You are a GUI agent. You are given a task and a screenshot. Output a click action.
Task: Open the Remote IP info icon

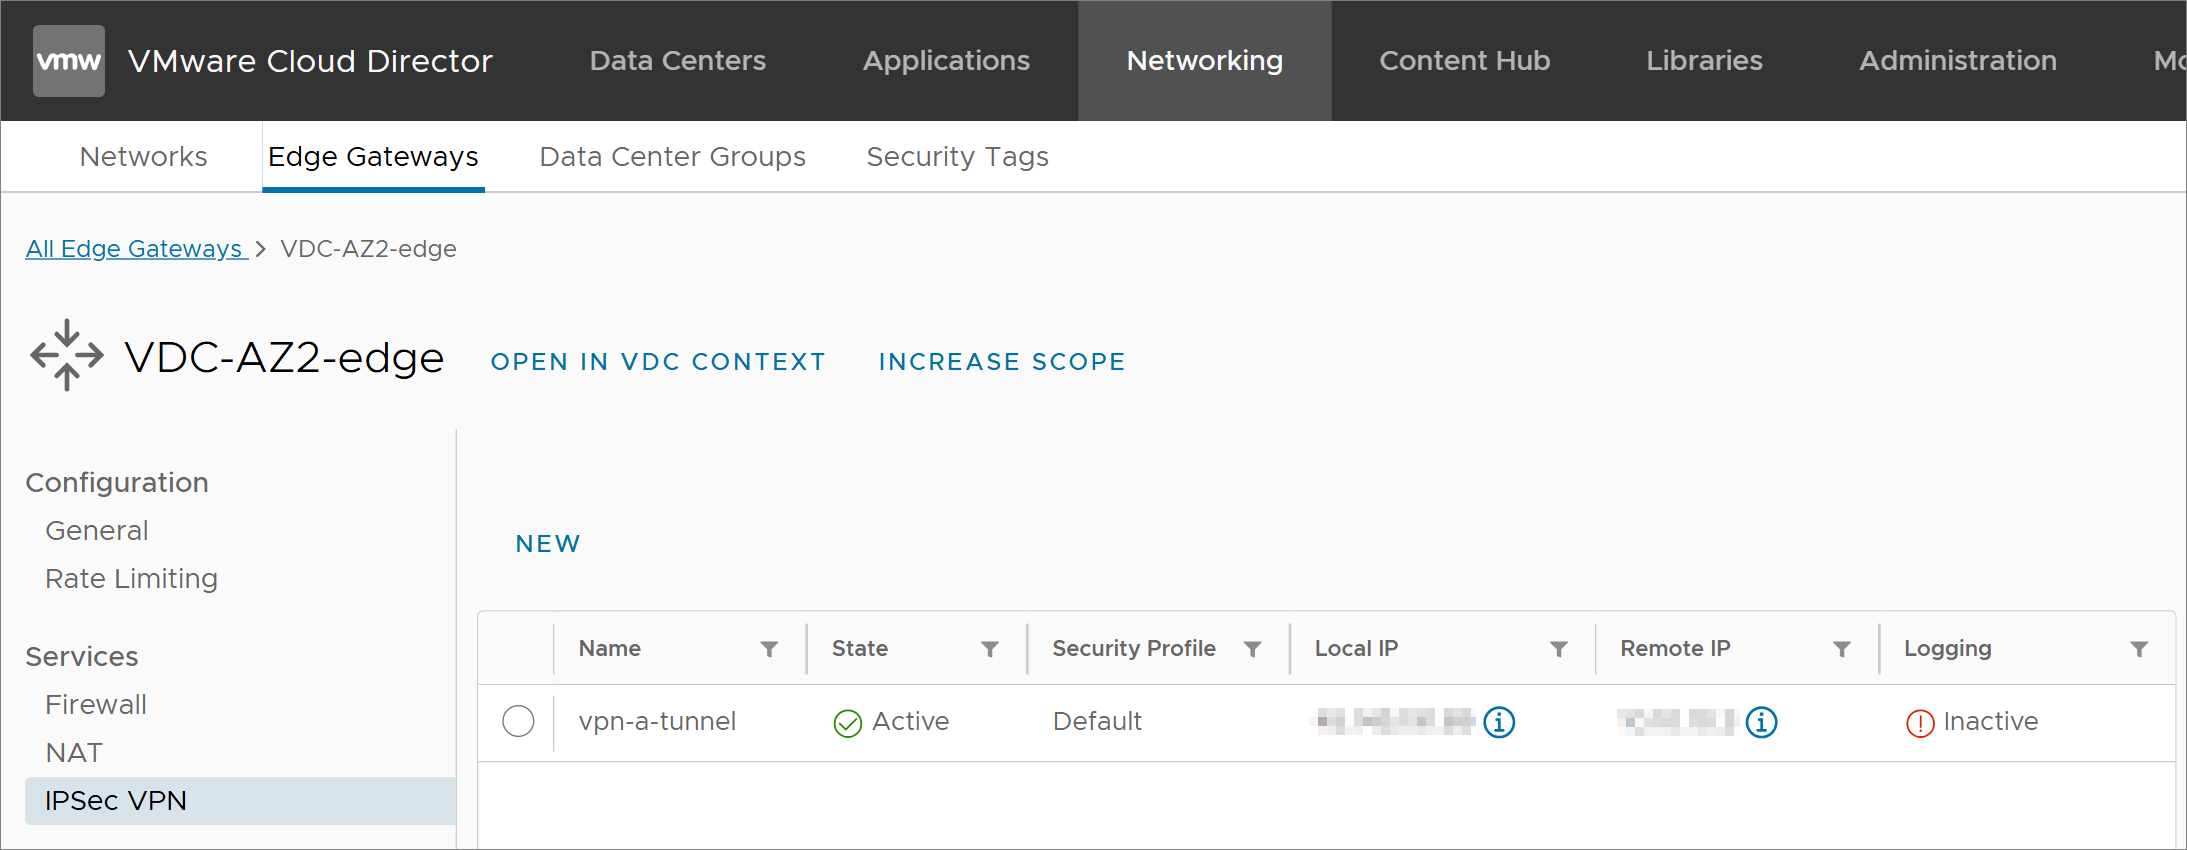point(1761,721)
